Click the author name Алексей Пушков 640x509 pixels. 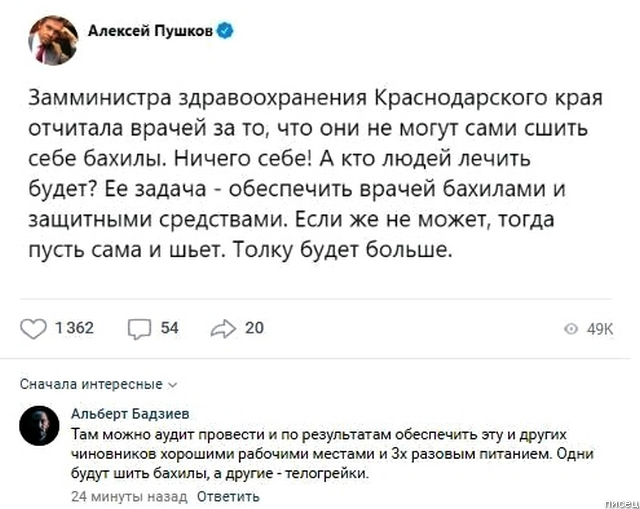point(150,31)
